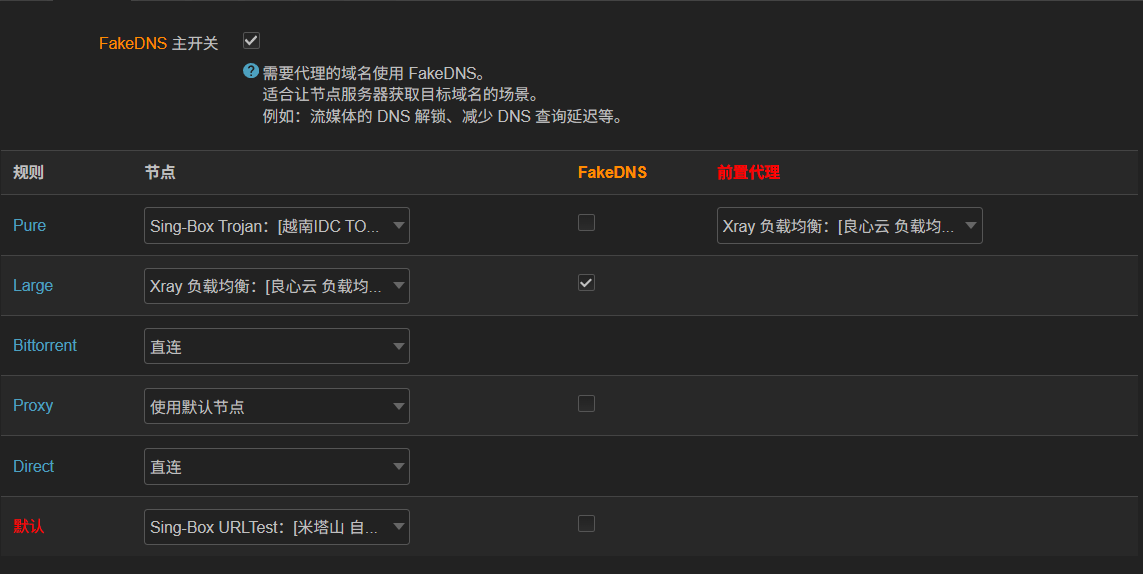Open the Pure rule 前置代理 dropdown

point(849,225)
